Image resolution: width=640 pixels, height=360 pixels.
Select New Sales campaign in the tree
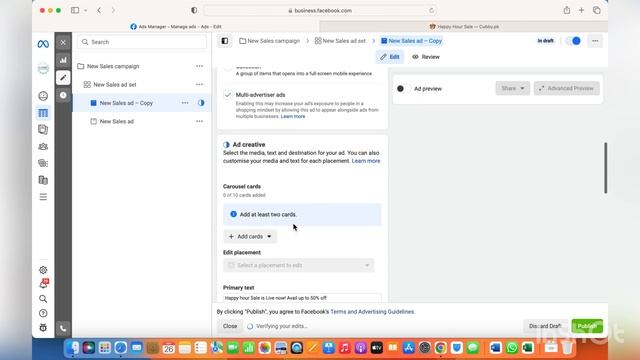[113, 66]
